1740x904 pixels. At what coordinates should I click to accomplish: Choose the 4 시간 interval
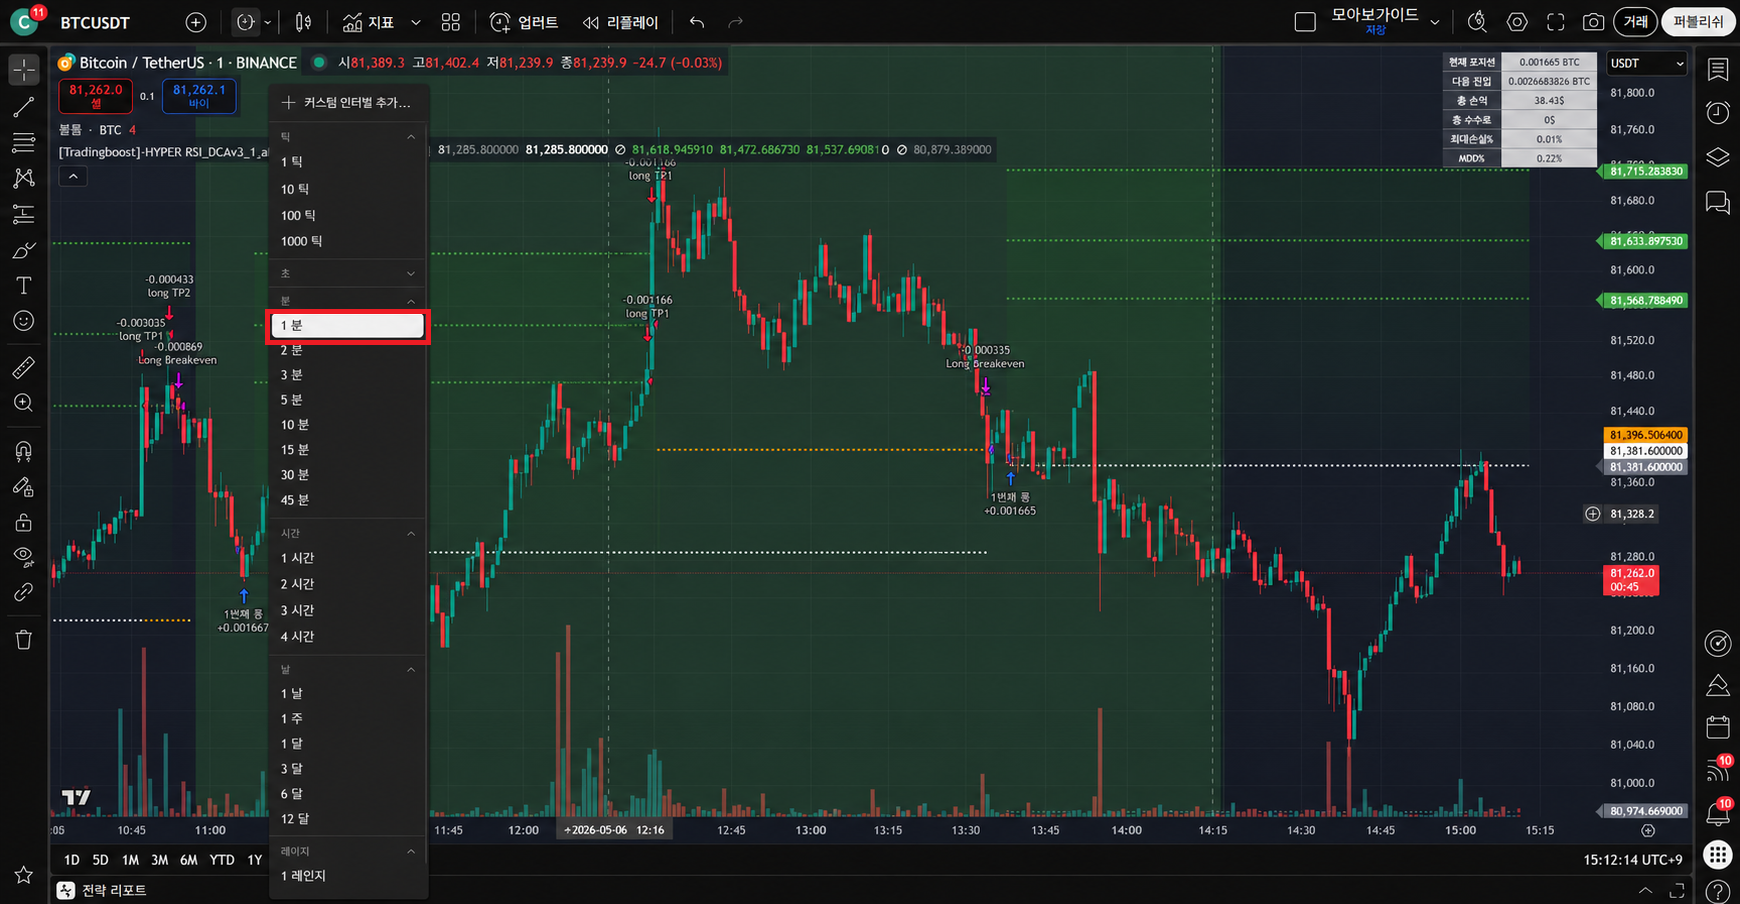pos(348,637)
